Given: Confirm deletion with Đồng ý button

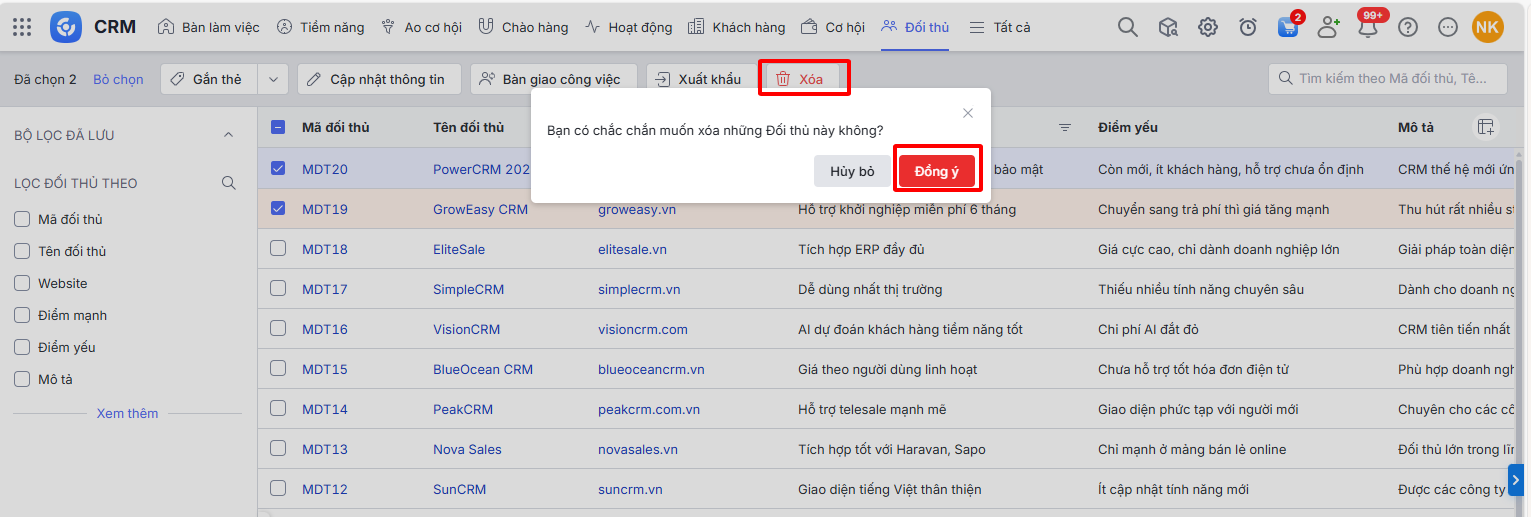Looking at the screenshot, I should tap(936, 171).
